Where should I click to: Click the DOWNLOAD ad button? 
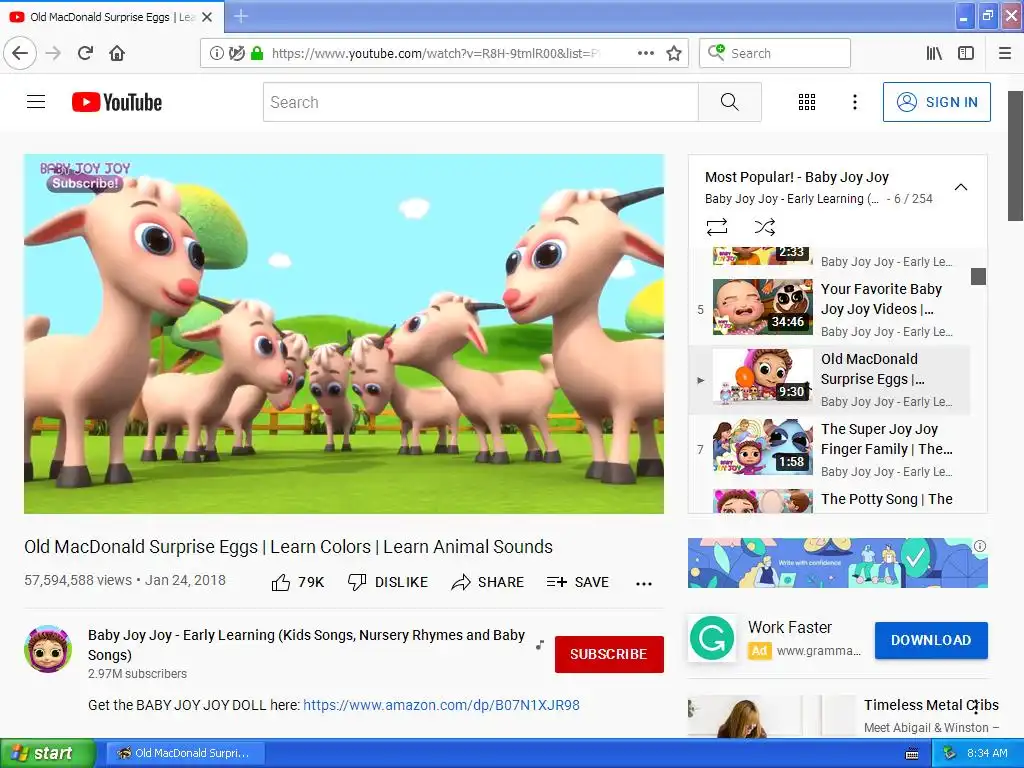[x=931, y=640]
